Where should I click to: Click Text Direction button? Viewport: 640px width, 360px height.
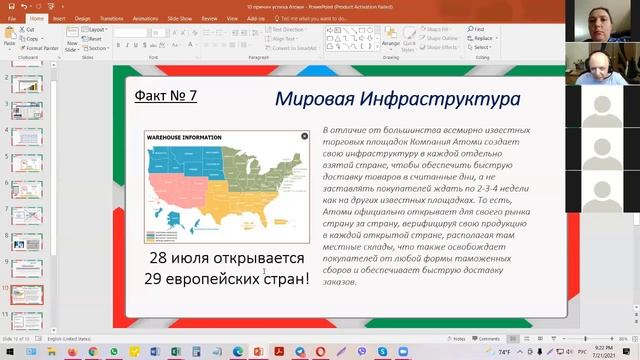tap(285, 29)
